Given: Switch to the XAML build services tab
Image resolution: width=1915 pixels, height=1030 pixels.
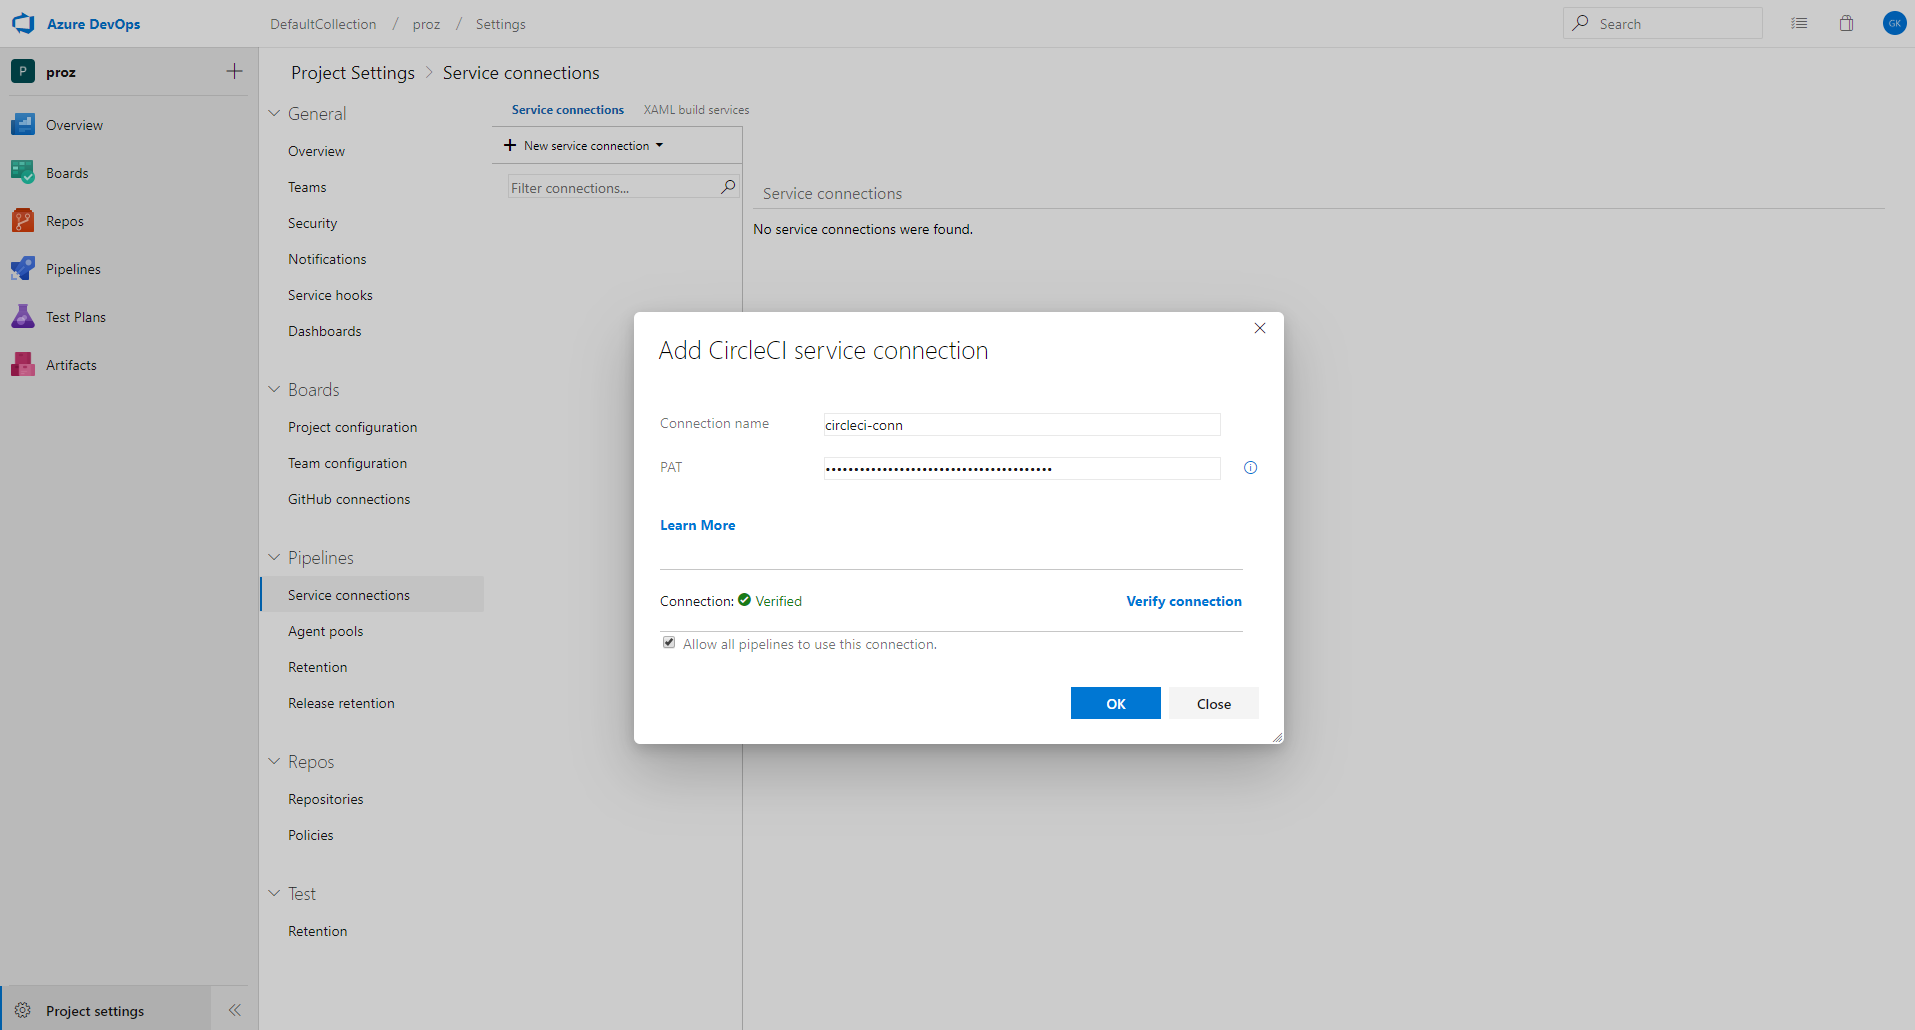Looking at the screenshot, I should [696, 110].
